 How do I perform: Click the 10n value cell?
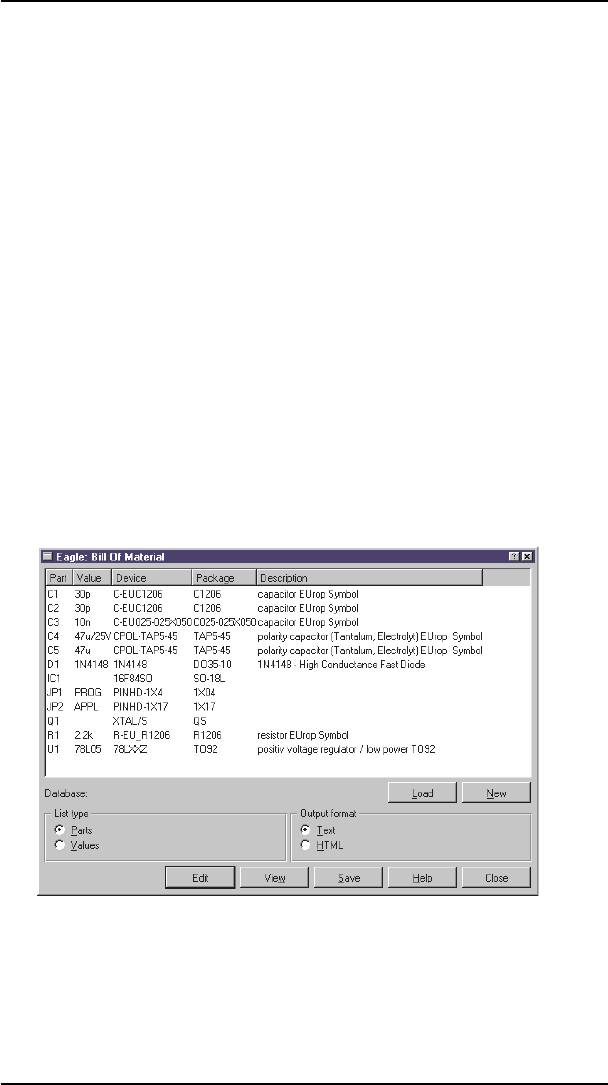click(x=82, y=621)
